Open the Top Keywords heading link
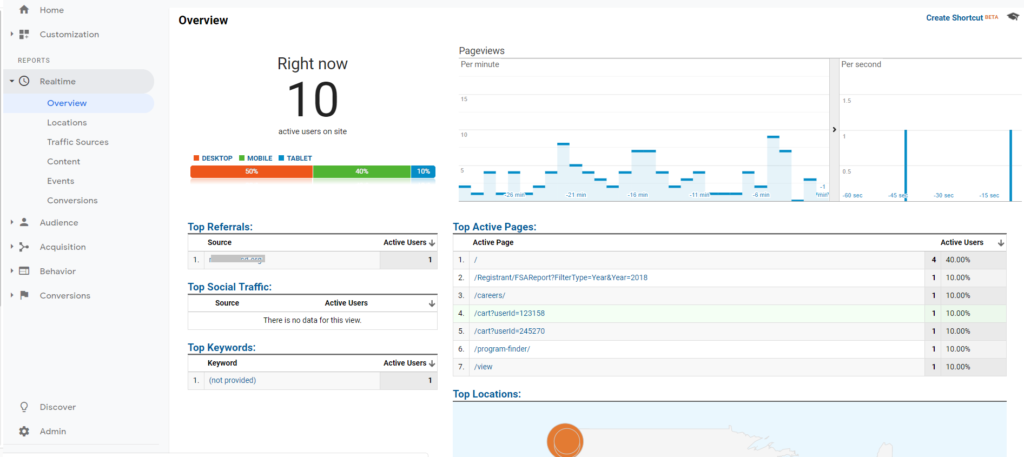1024x457 pixels. pyautogui.click(x=221, y=347)
